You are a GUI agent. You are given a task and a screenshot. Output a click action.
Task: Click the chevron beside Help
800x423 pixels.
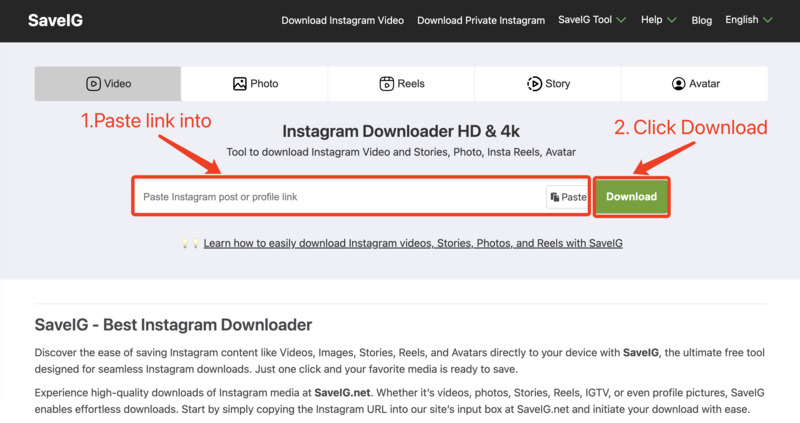(x=672, y=20)
